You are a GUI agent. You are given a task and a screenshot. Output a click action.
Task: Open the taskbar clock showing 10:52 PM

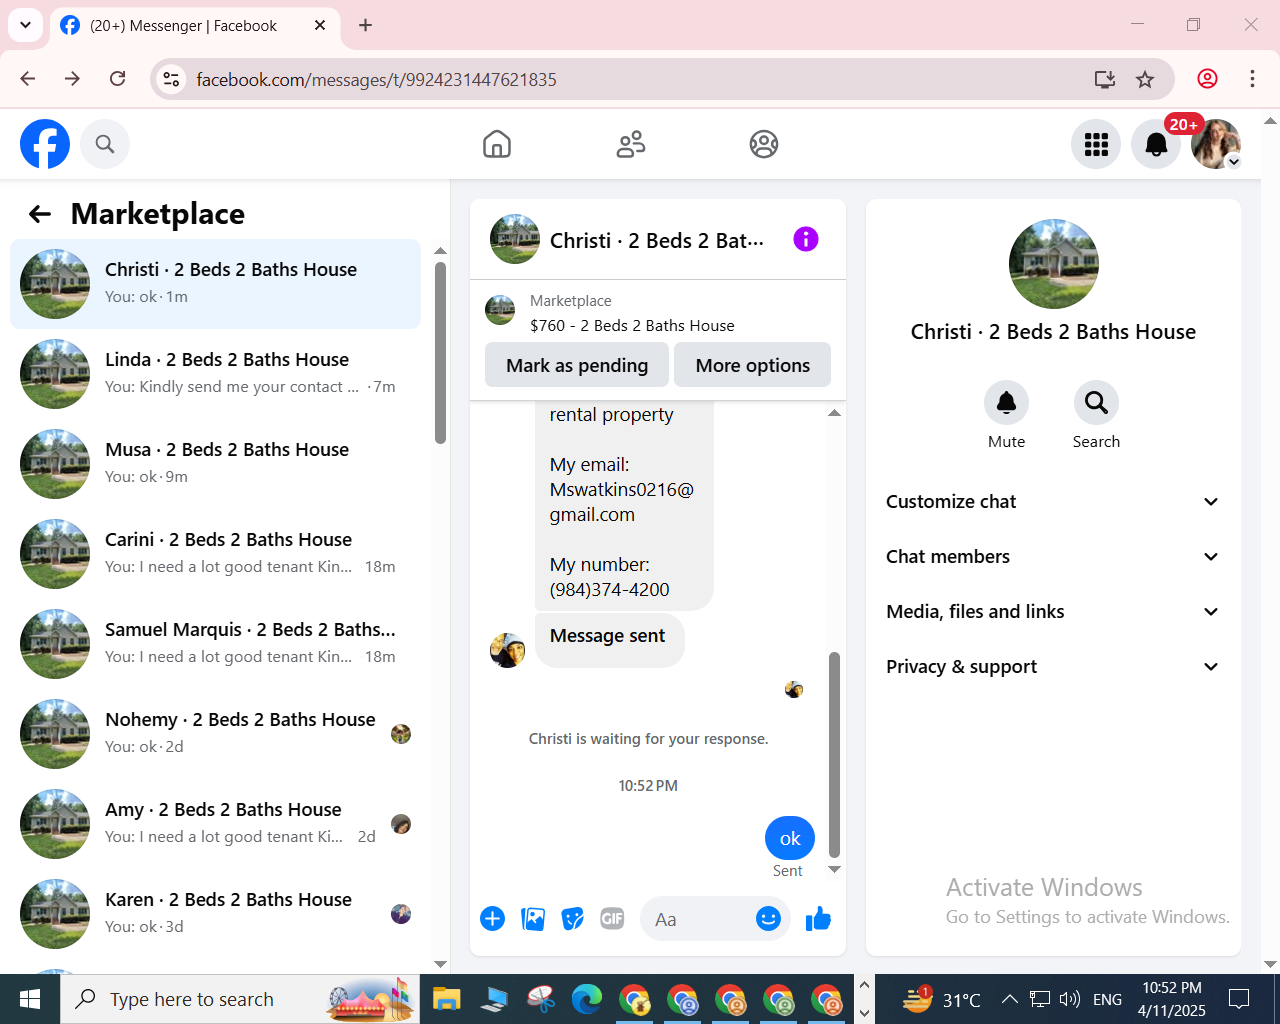pos(1172,999)
